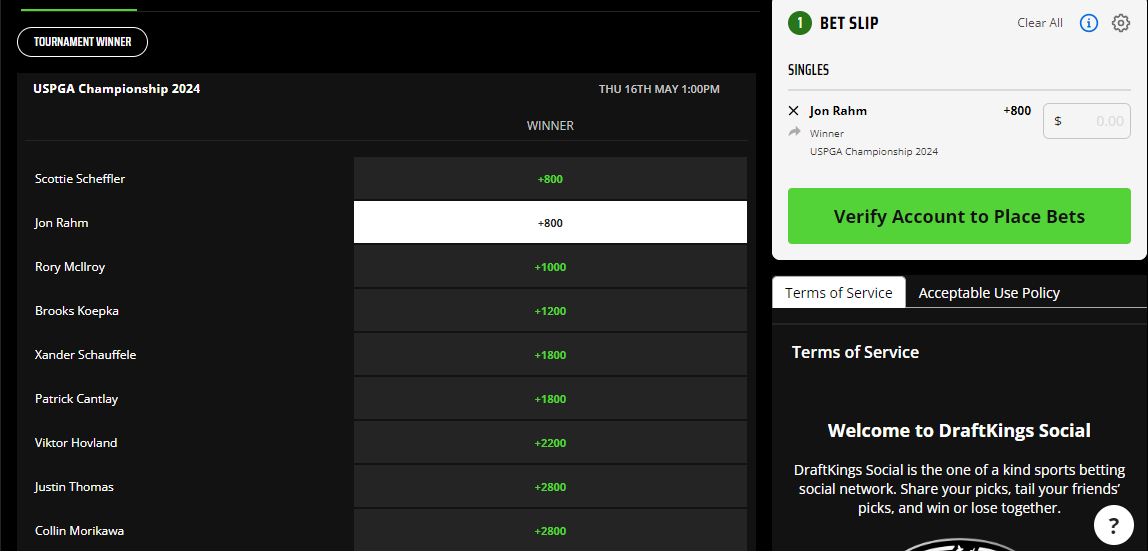
Task: Click the WINNER column header
Action: (x=550, y=126)
